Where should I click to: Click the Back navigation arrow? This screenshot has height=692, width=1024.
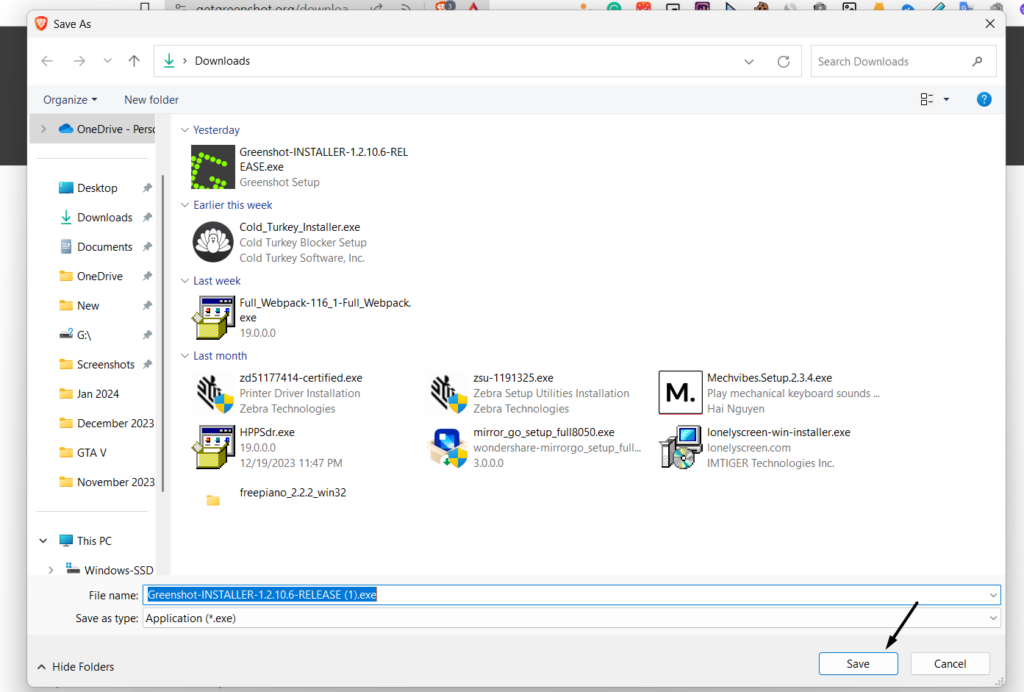(x=47, y=61)
